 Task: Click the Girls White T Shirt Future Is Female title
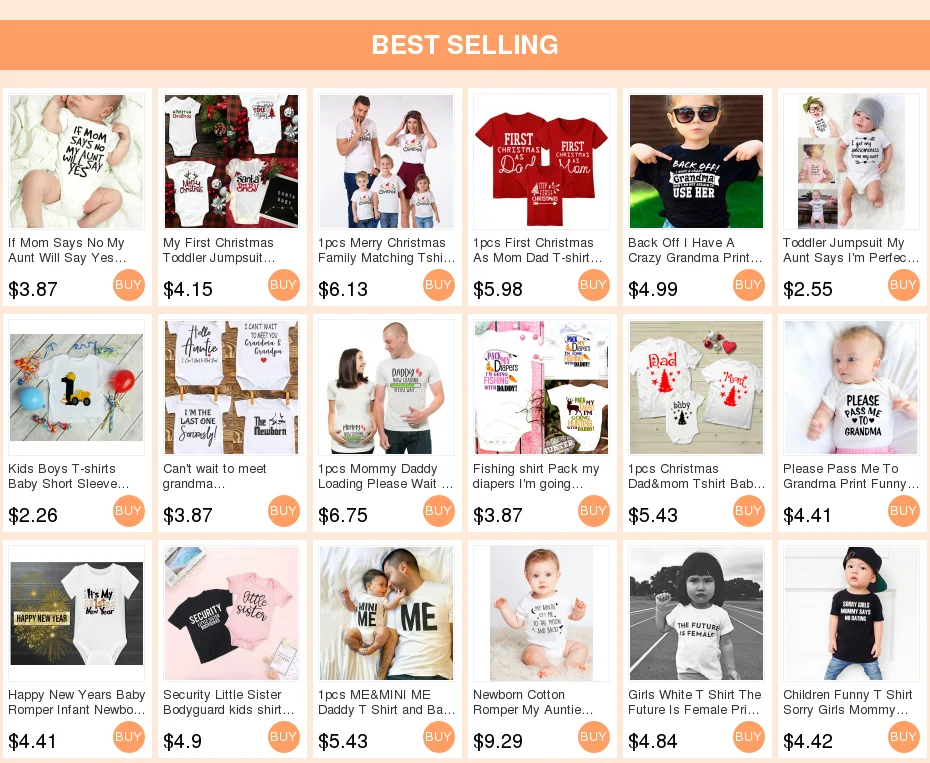coord(695,702)
